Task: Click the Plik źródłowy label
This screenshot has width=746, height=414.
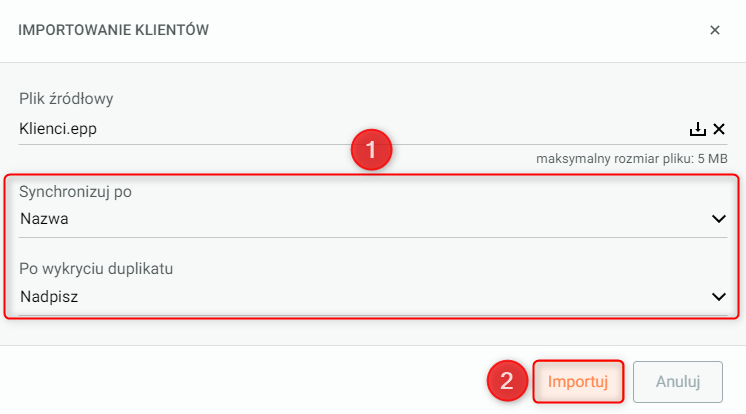Action: (68, 99)
